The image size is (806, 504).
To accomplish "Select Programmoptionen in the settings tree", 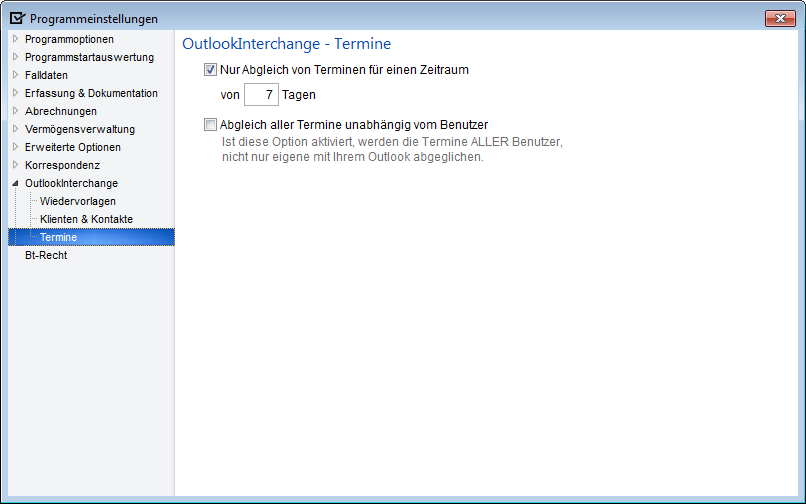I will pos(69,39).
